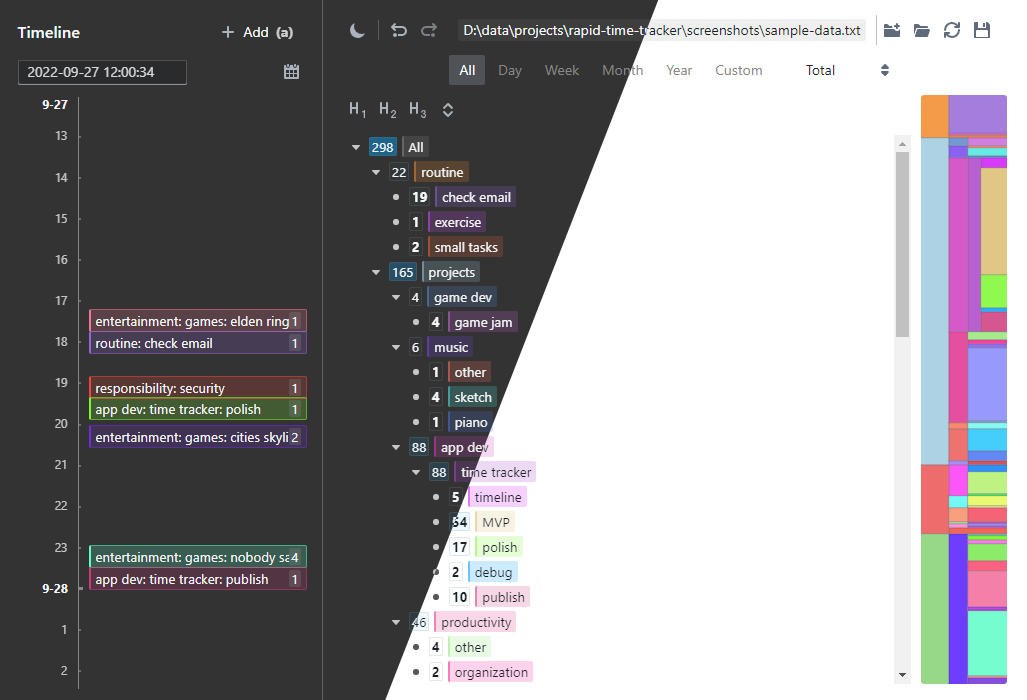Viewport: 1027px width, 700px height.
Task: Open the elden ring timeline entry
Action: click(198, 321)
